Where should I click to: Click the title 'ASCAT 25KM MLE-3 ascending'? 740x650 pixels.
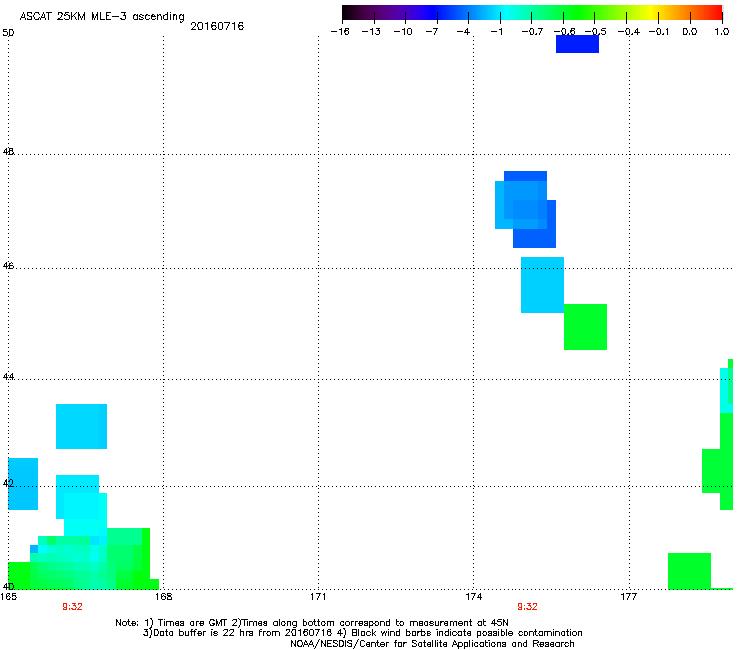click(x=102, y=17)
